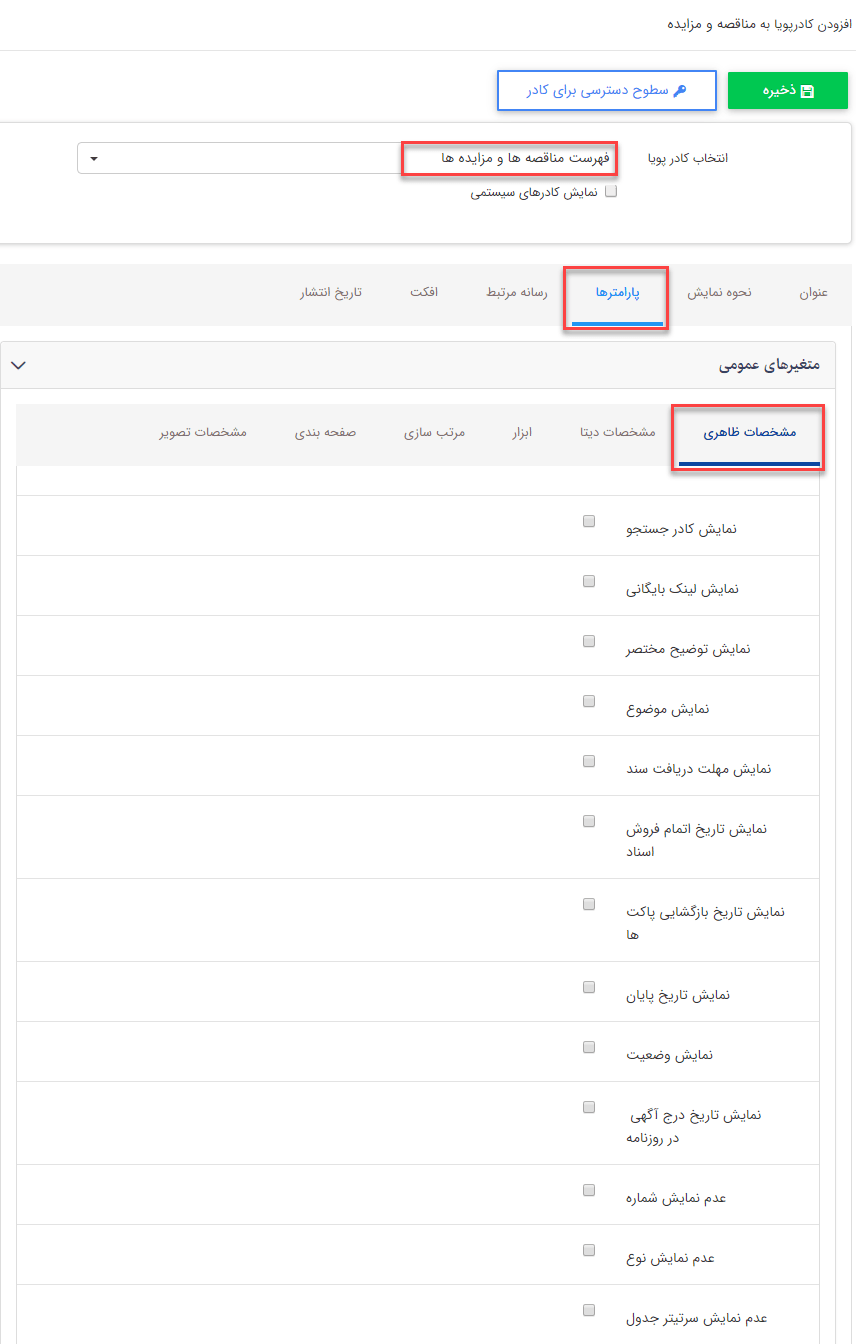Enable نمایش کادرهای سیستمی checkbox
The image size is (856, 1344).
611,191
